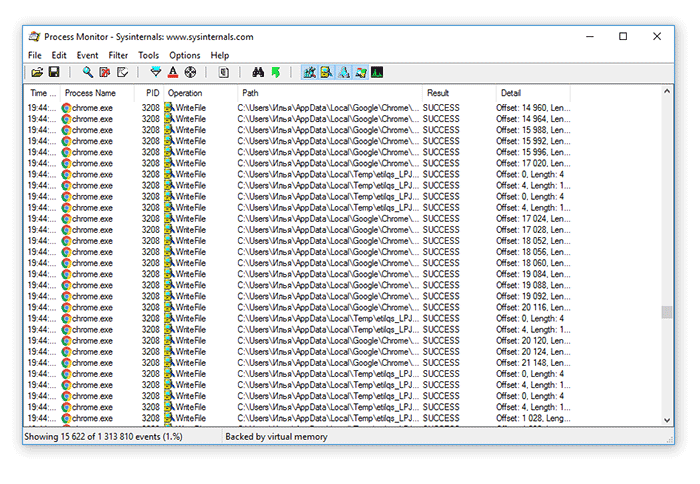Open Highlight settings with the red A icon

173,72
